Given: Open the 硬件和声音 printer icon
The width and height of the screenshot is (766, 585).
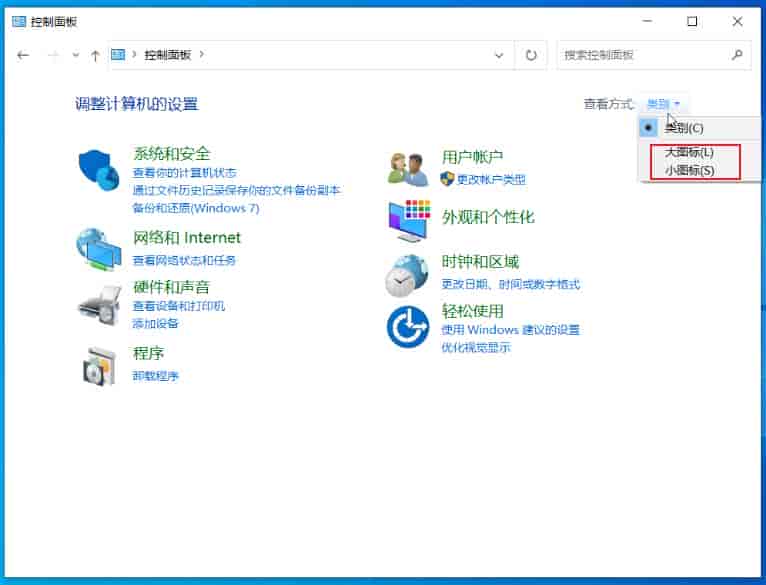Looking at the screenshot, I should tap(100, 305).
